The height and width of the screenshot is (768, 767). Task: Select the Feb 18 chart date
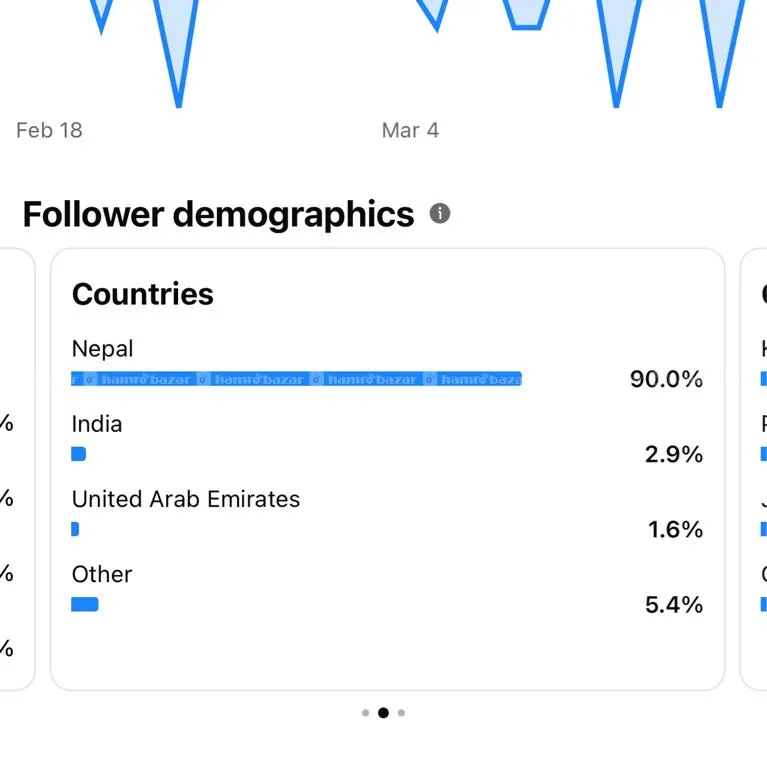coord(49,130)
